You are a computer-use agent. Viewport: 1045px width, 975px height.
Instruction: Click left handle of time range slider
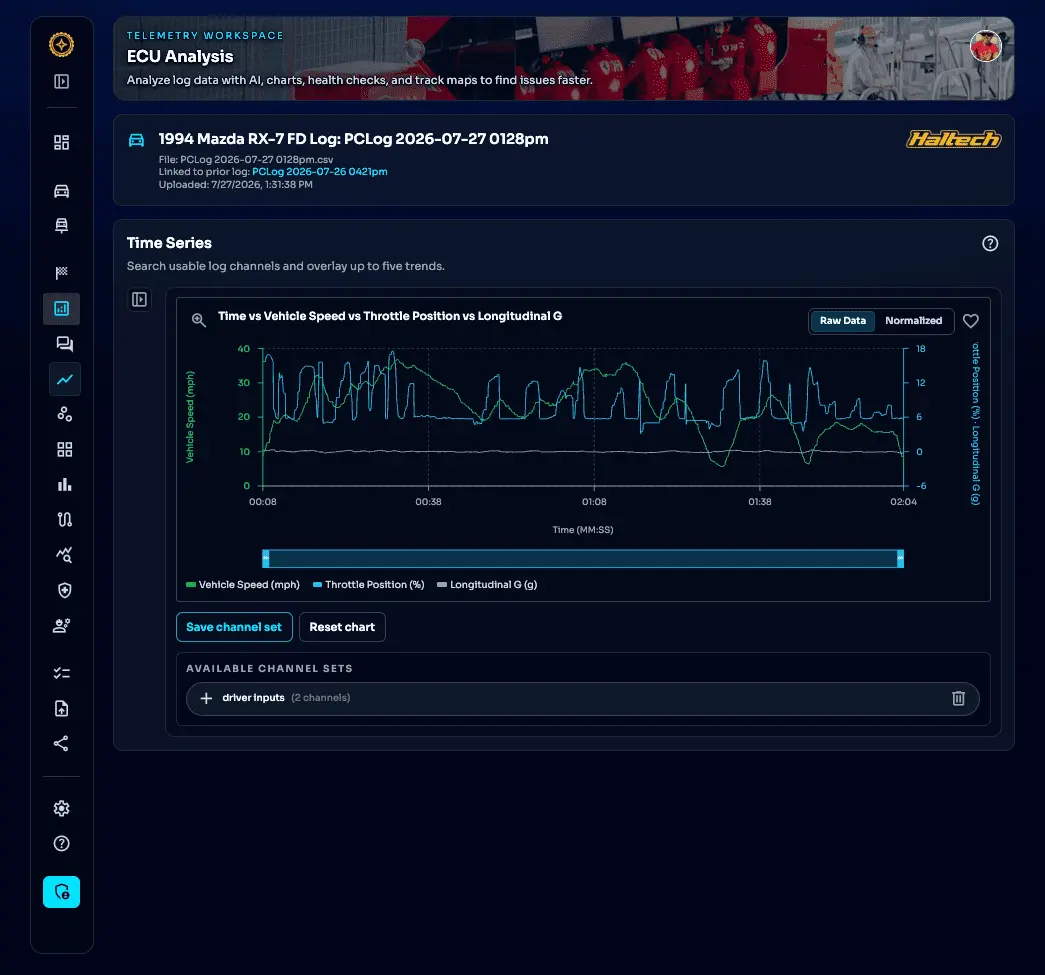coord(266,558)
